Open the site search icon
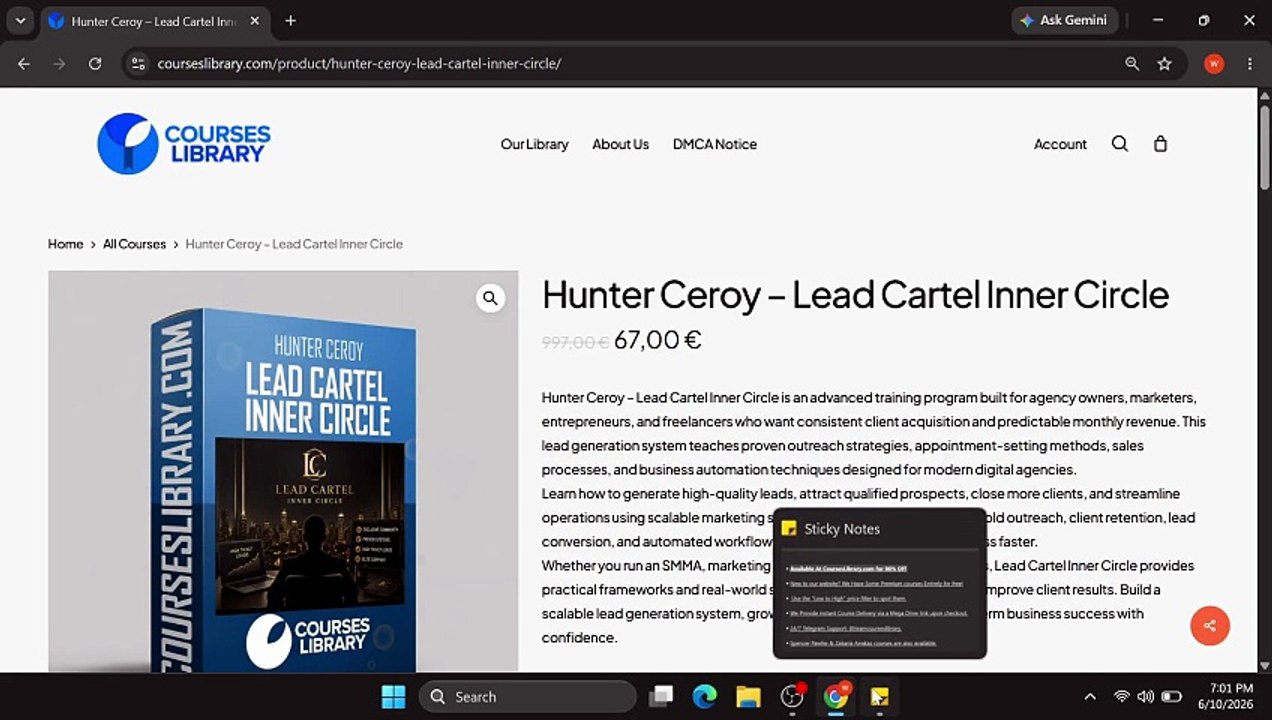Image resolution: width=1272 pixels, height=720 pixels. click(1120, 144)
